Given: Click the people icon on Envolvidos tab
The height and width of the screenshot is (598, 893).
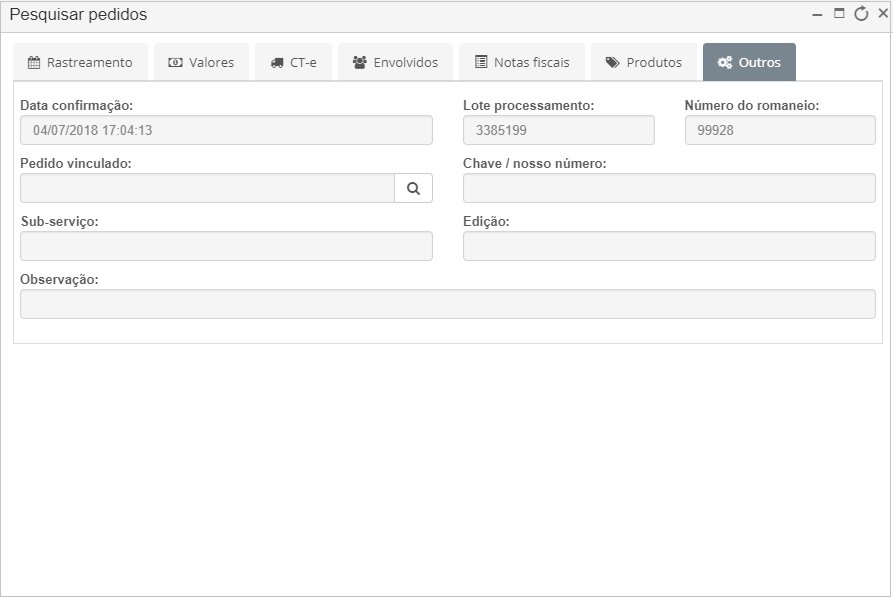Looking at the screenshot, I should 360,63.
